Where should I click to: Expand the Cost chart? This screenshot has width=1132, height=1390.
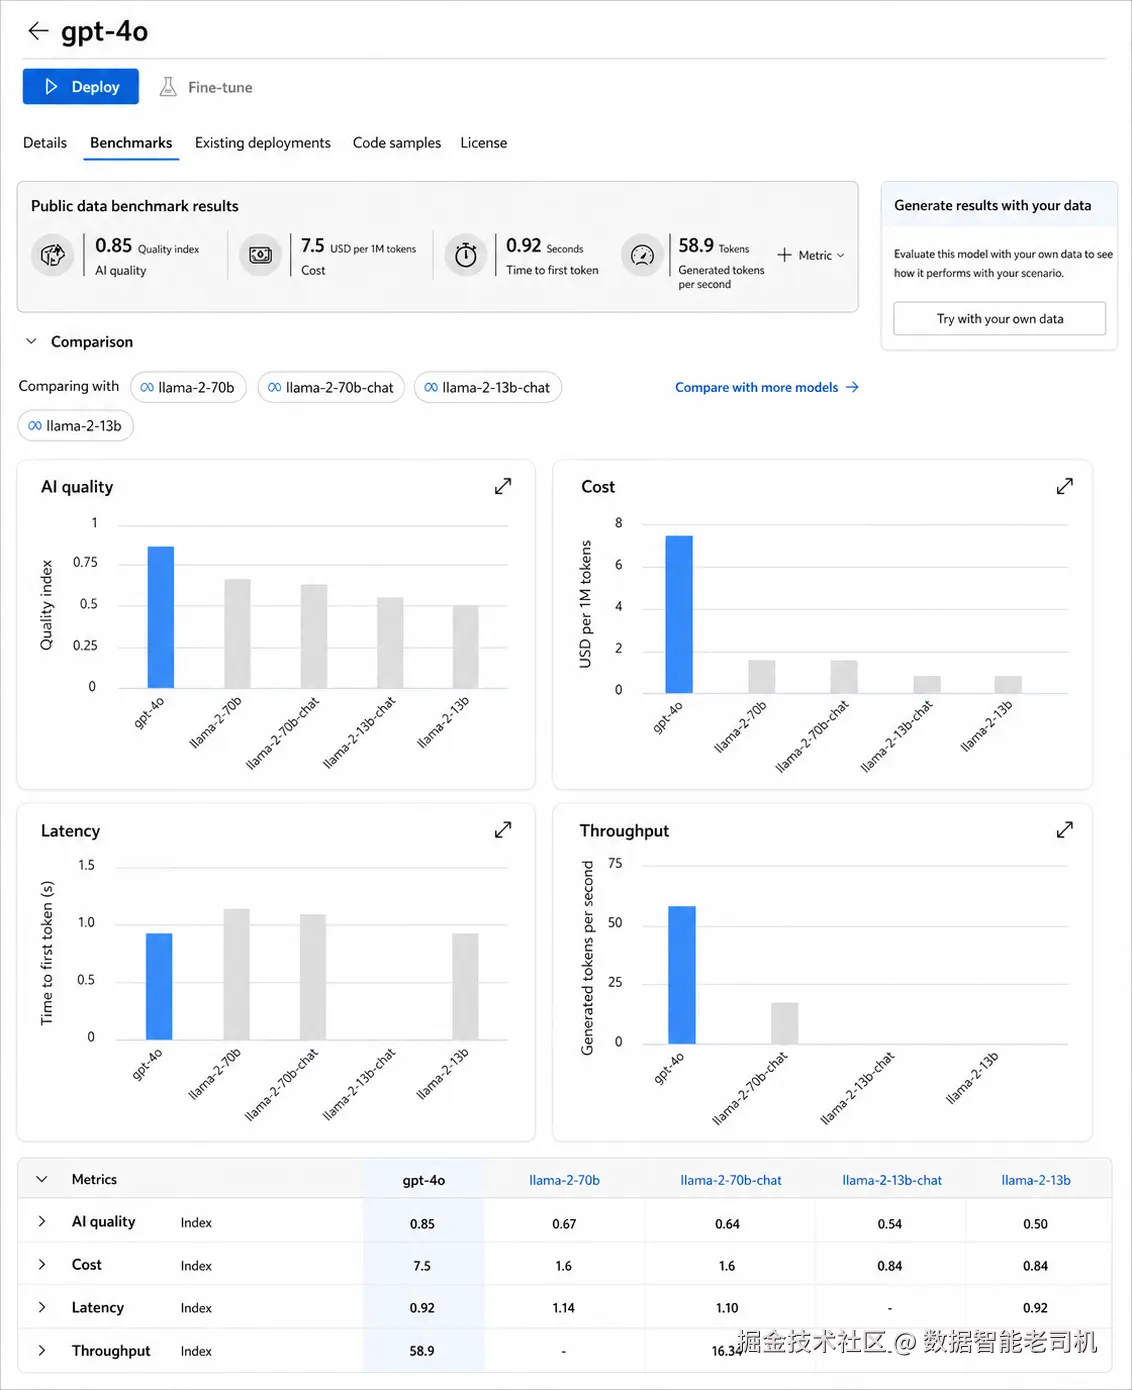point(1065,486)
